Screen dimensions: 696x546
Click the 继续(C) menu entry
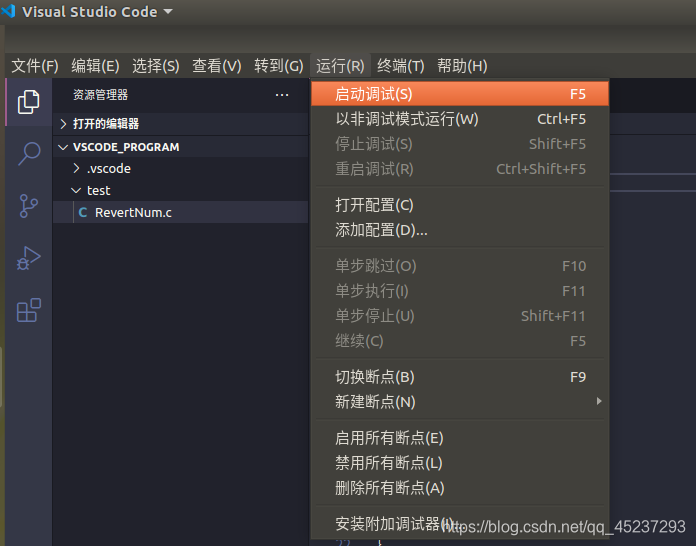click(460, 341)
